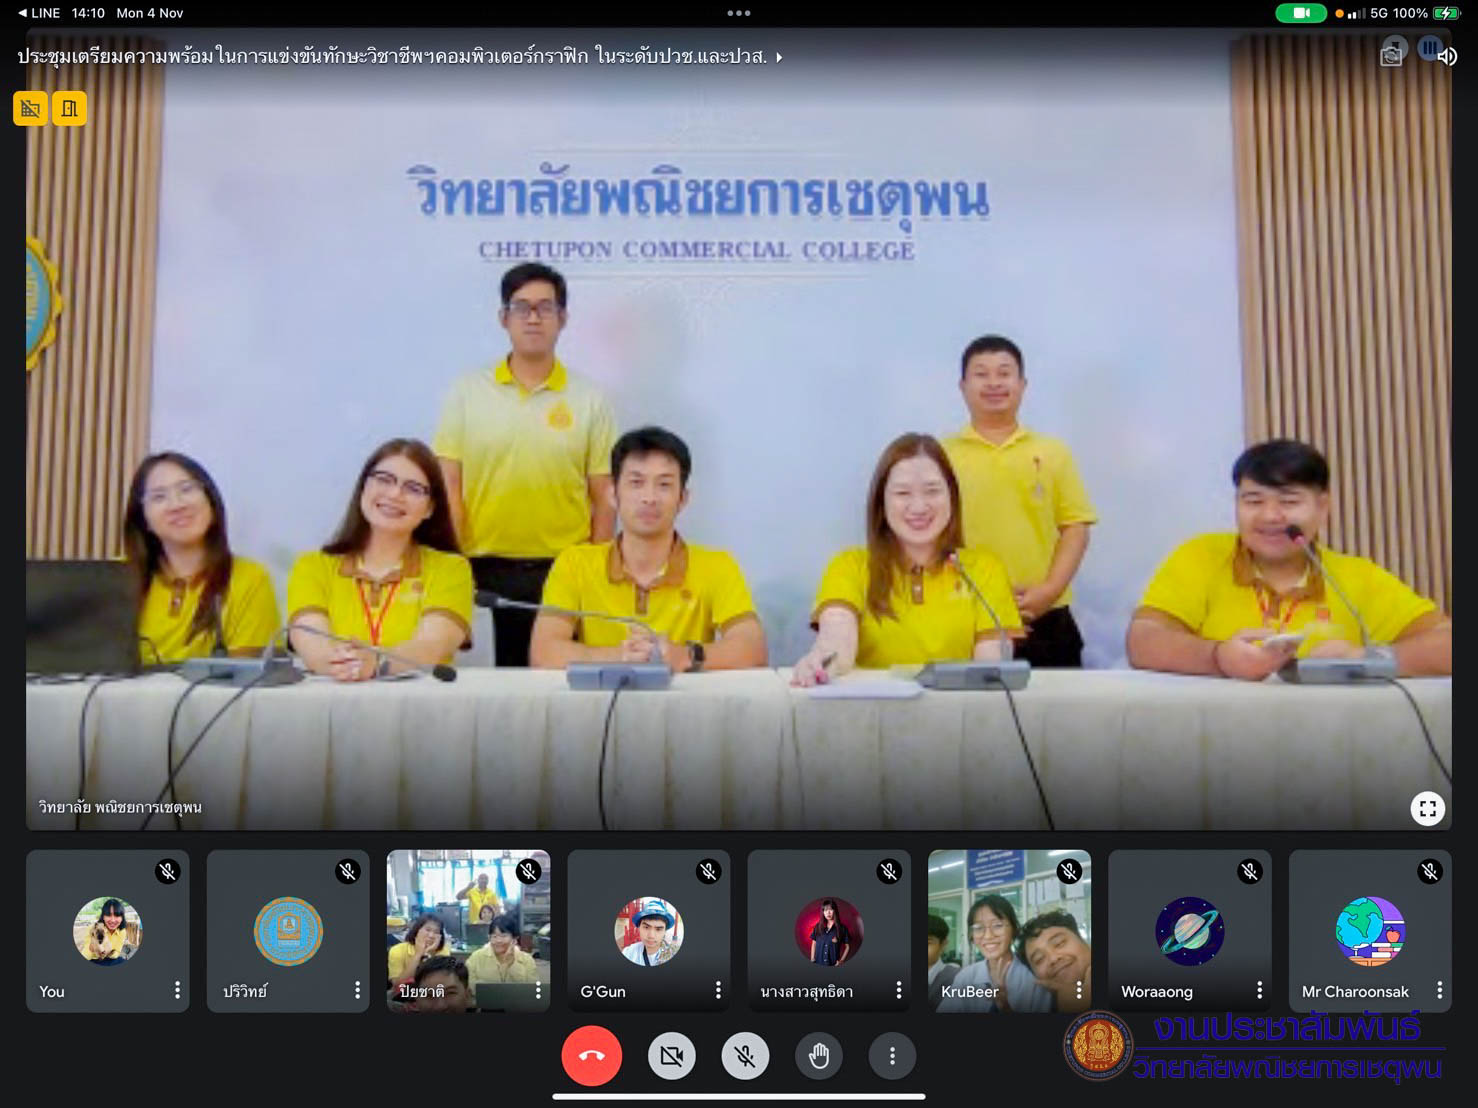The height and width of the screenshot is (1108, 1478).
Task: Select the ปิยชาติ video thumbnail
Action: pos(468,931)
